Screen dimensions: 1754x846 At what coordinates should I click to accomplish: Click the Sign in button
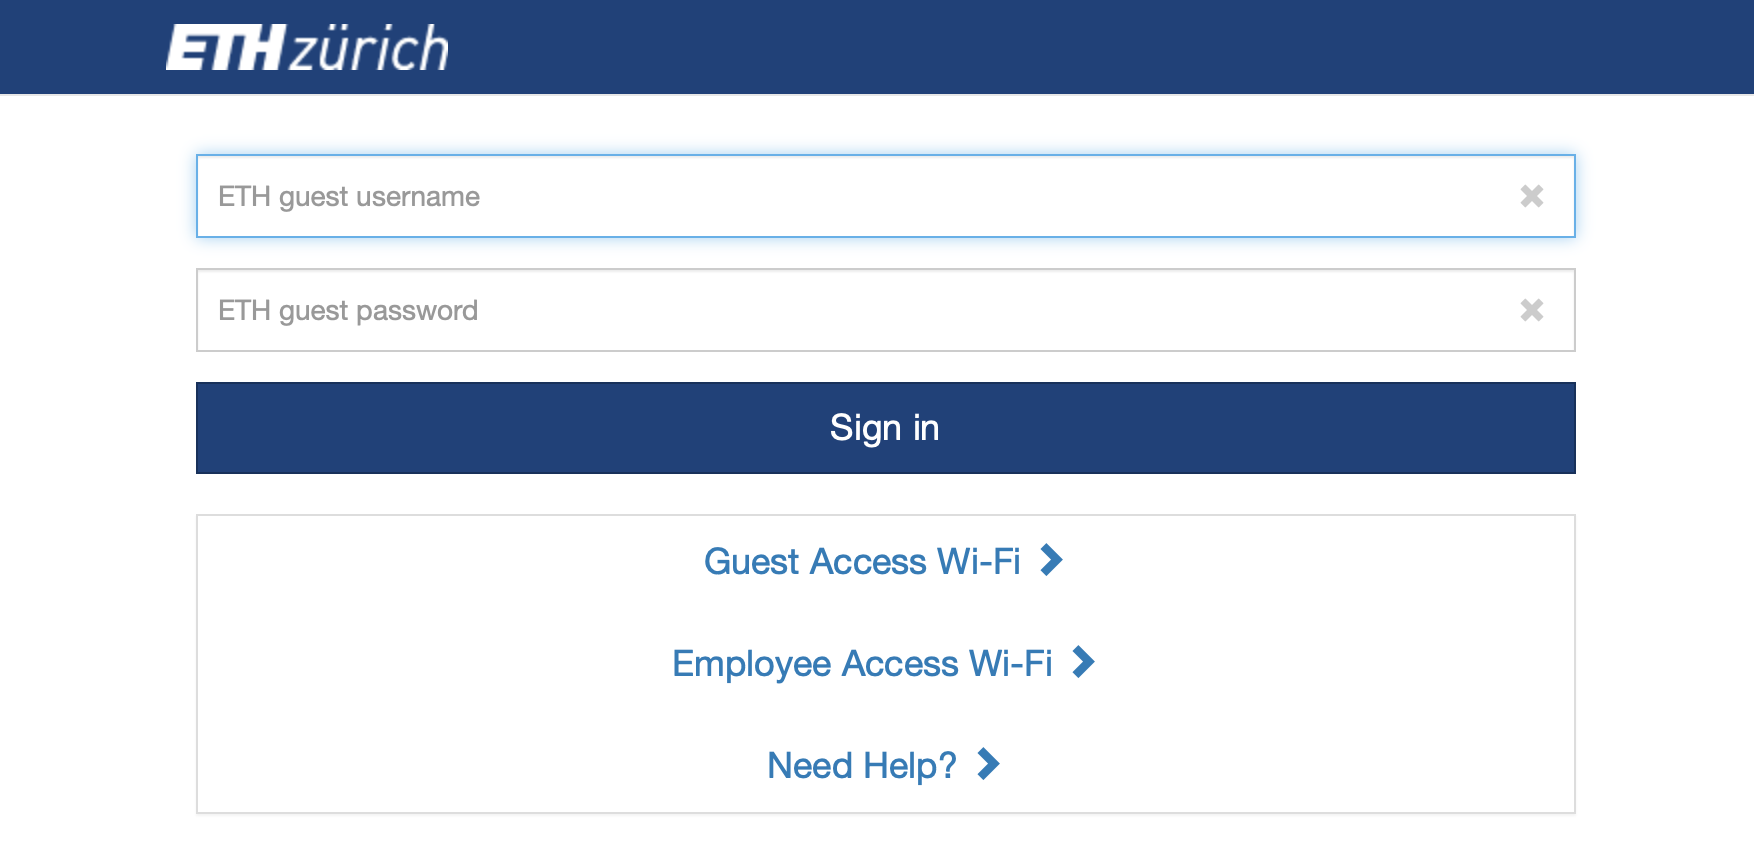[x=886, y=428]
